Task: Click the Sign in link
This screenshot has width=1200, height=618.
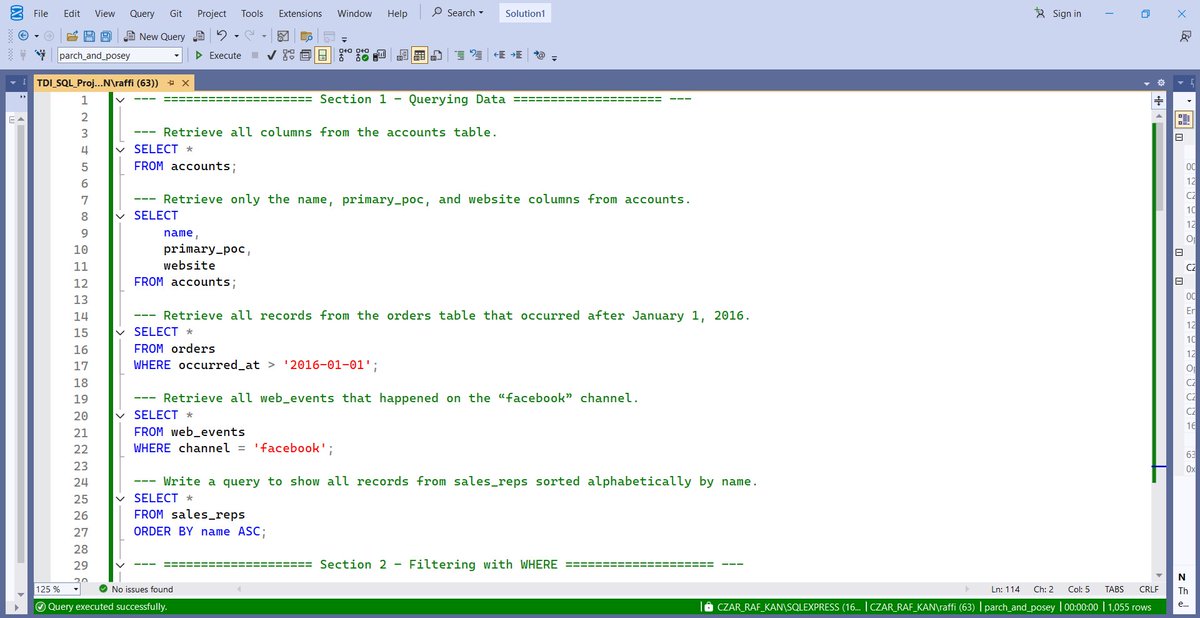Action: [x=1067, y=14]
